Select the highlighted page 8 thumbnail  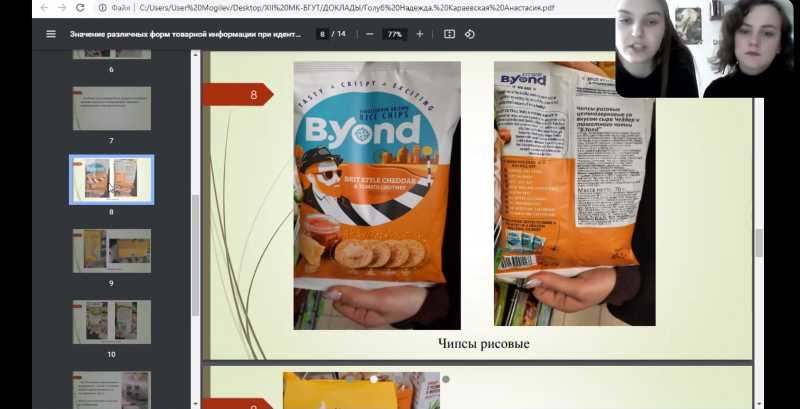pyautogui.click(x=112, y=180)
